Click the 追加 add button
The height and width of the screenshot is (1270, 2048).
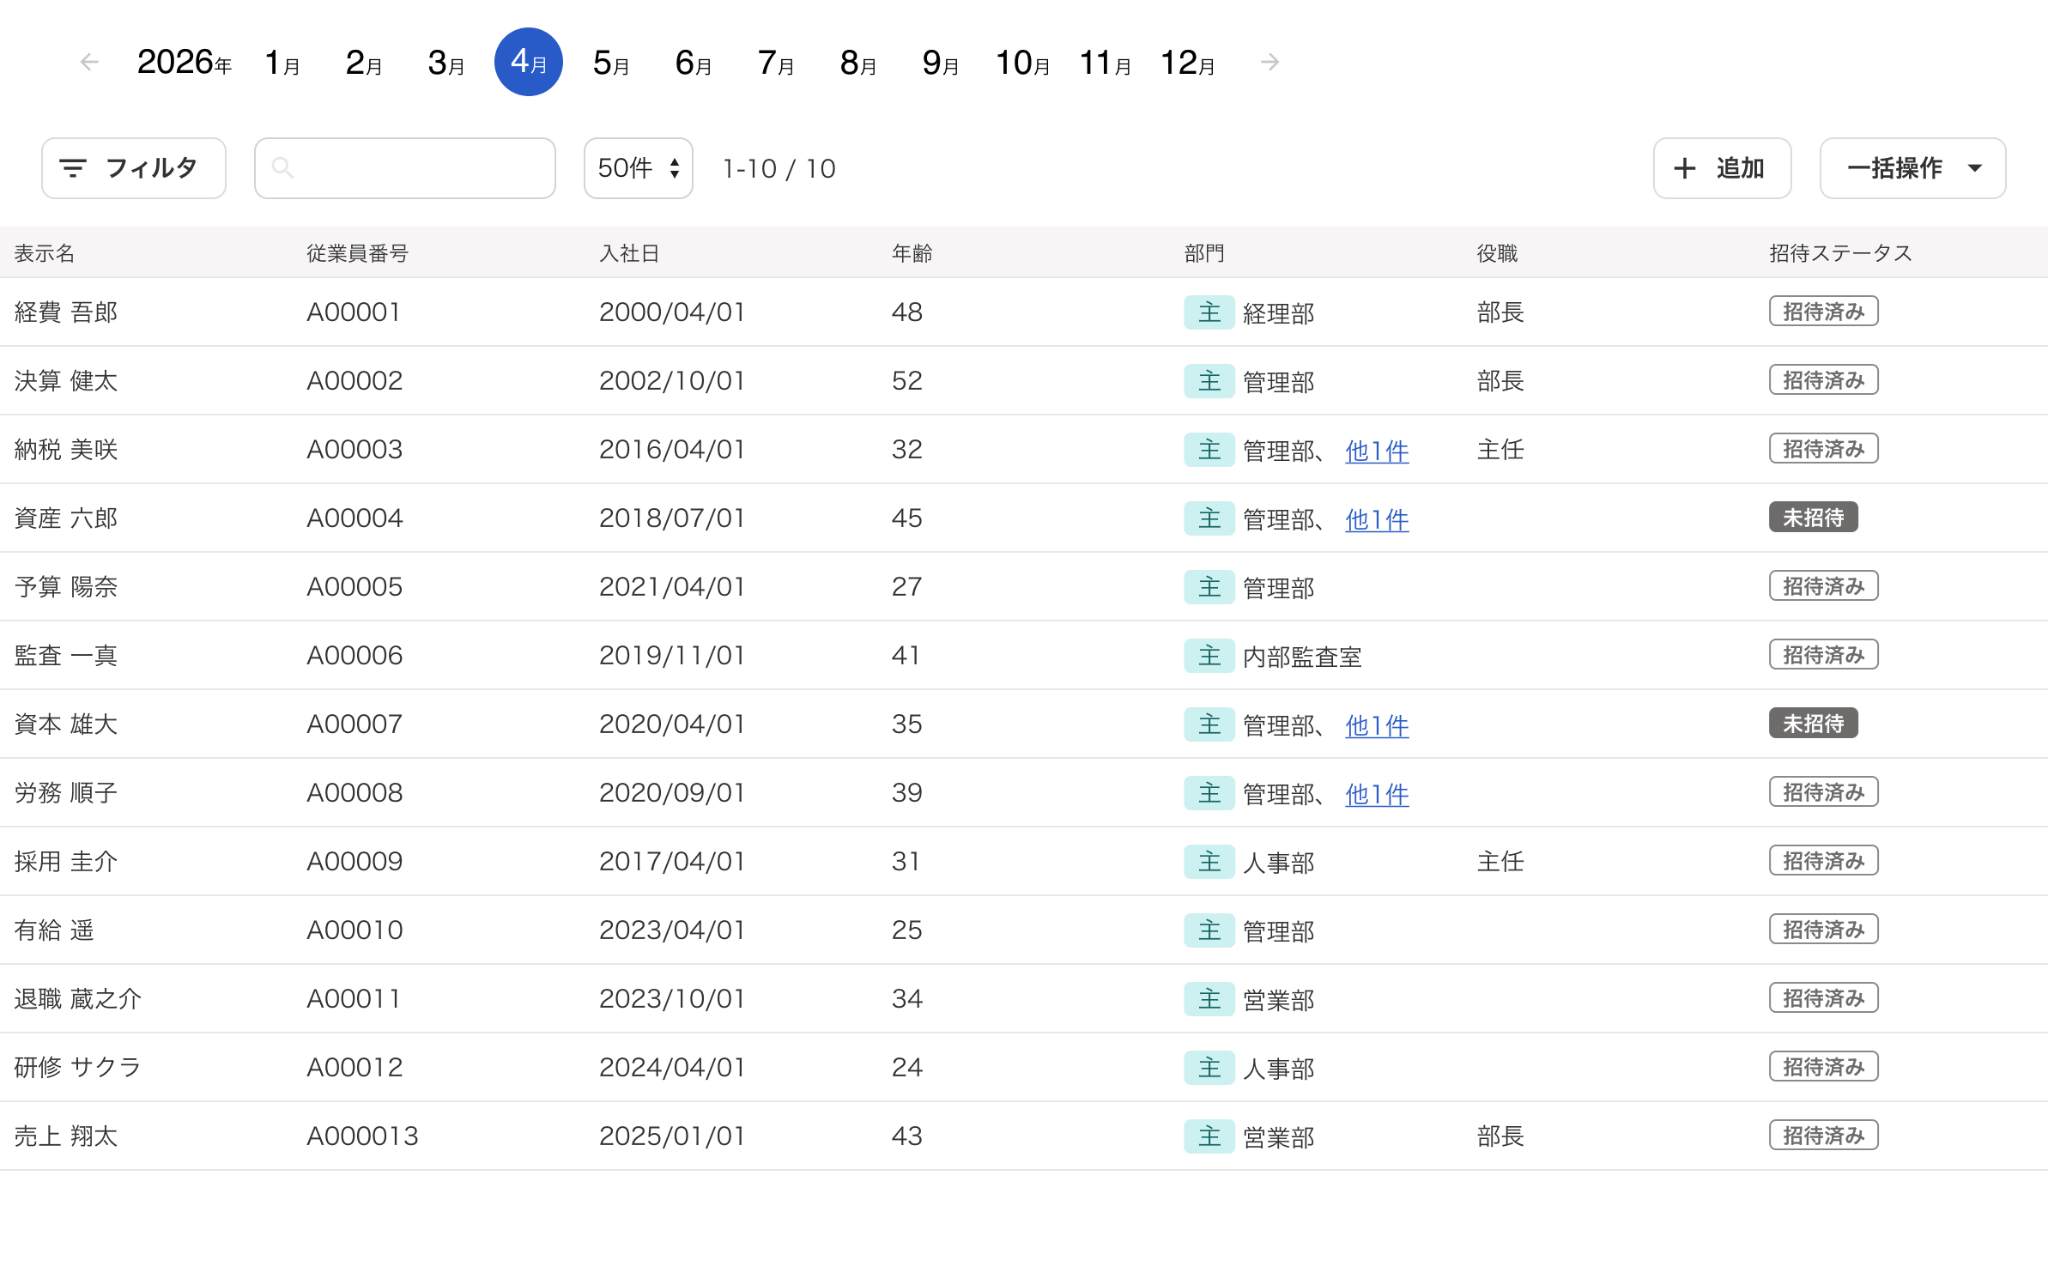1722,168
